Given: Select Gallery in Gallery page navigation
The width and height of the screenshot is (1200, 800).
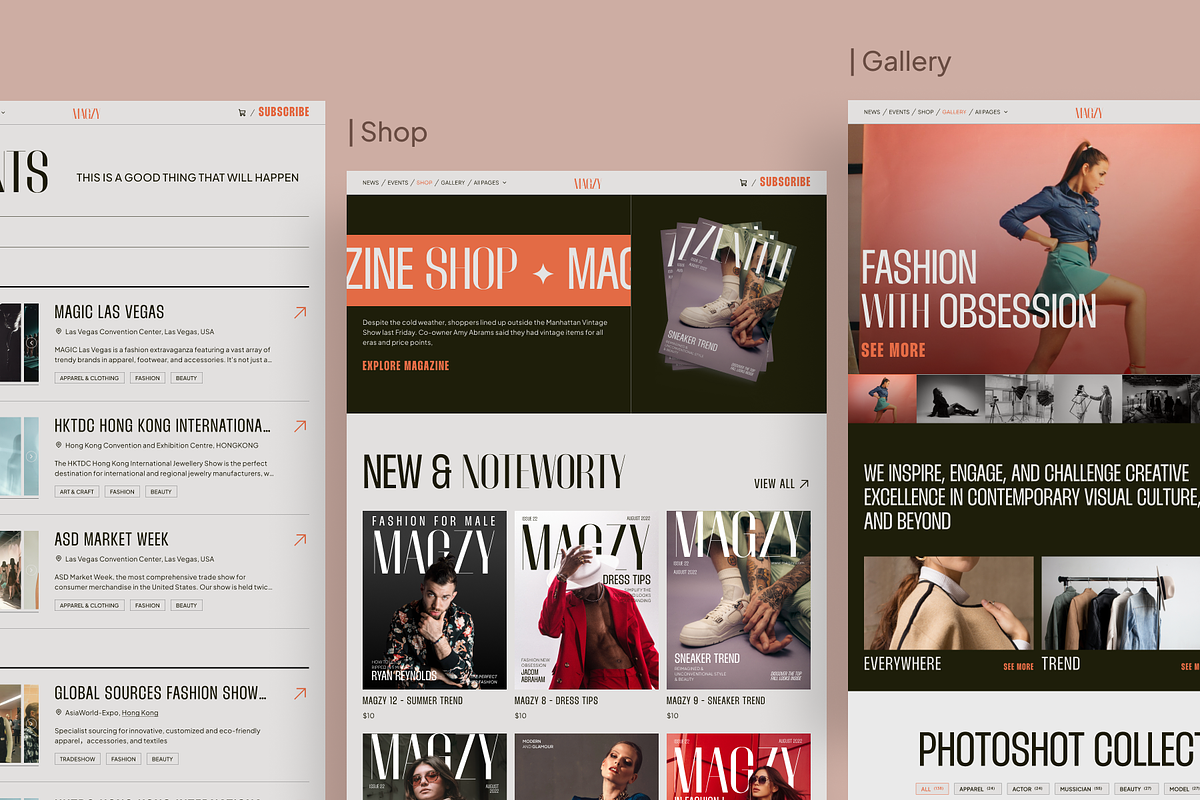Looking at the screenshot, I should coord(954,112).
